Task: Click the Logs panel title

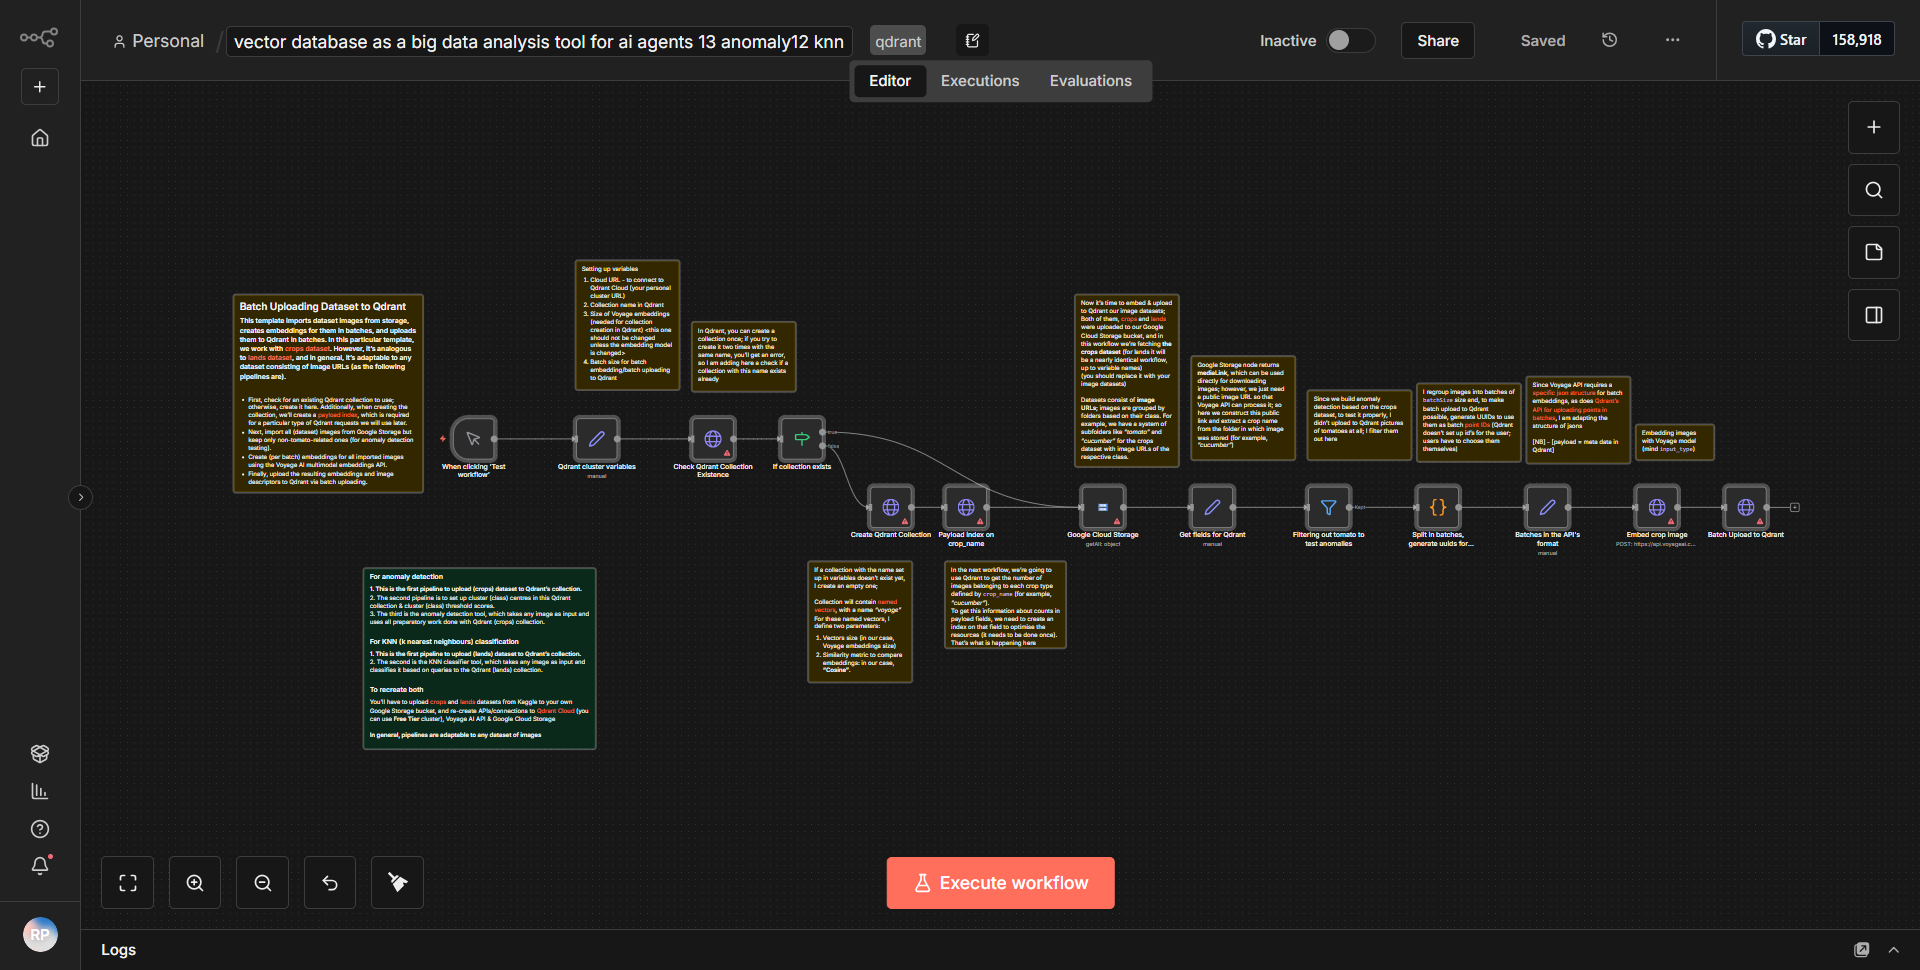Action: click(x=118, y=950)
